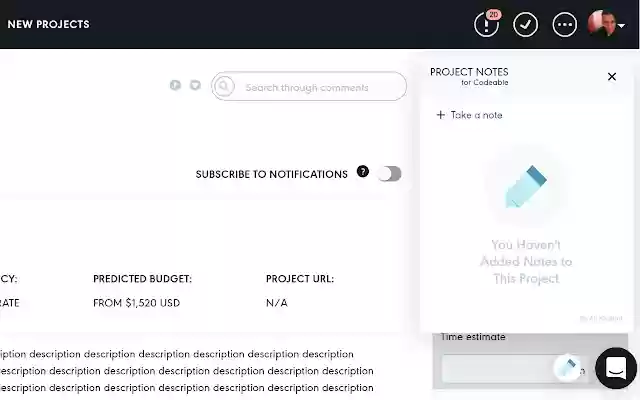Click Take a note

(476, 115)
